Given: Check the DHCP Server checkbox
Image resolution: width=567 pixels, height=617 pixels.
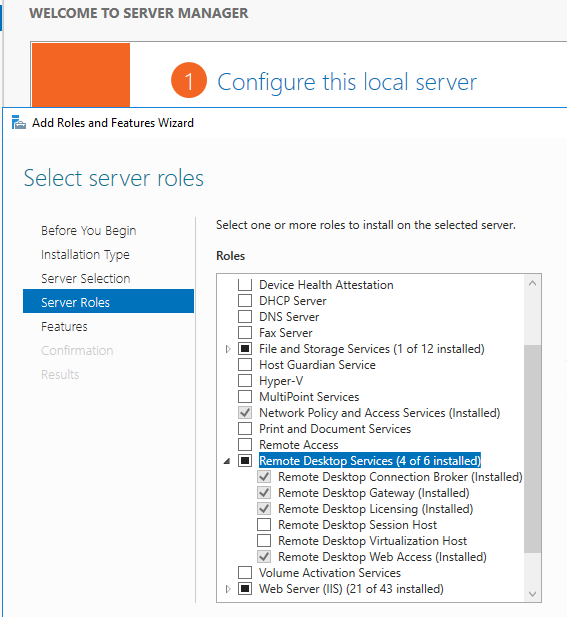Looking at the screenshot, I should [x=245, y=301].
